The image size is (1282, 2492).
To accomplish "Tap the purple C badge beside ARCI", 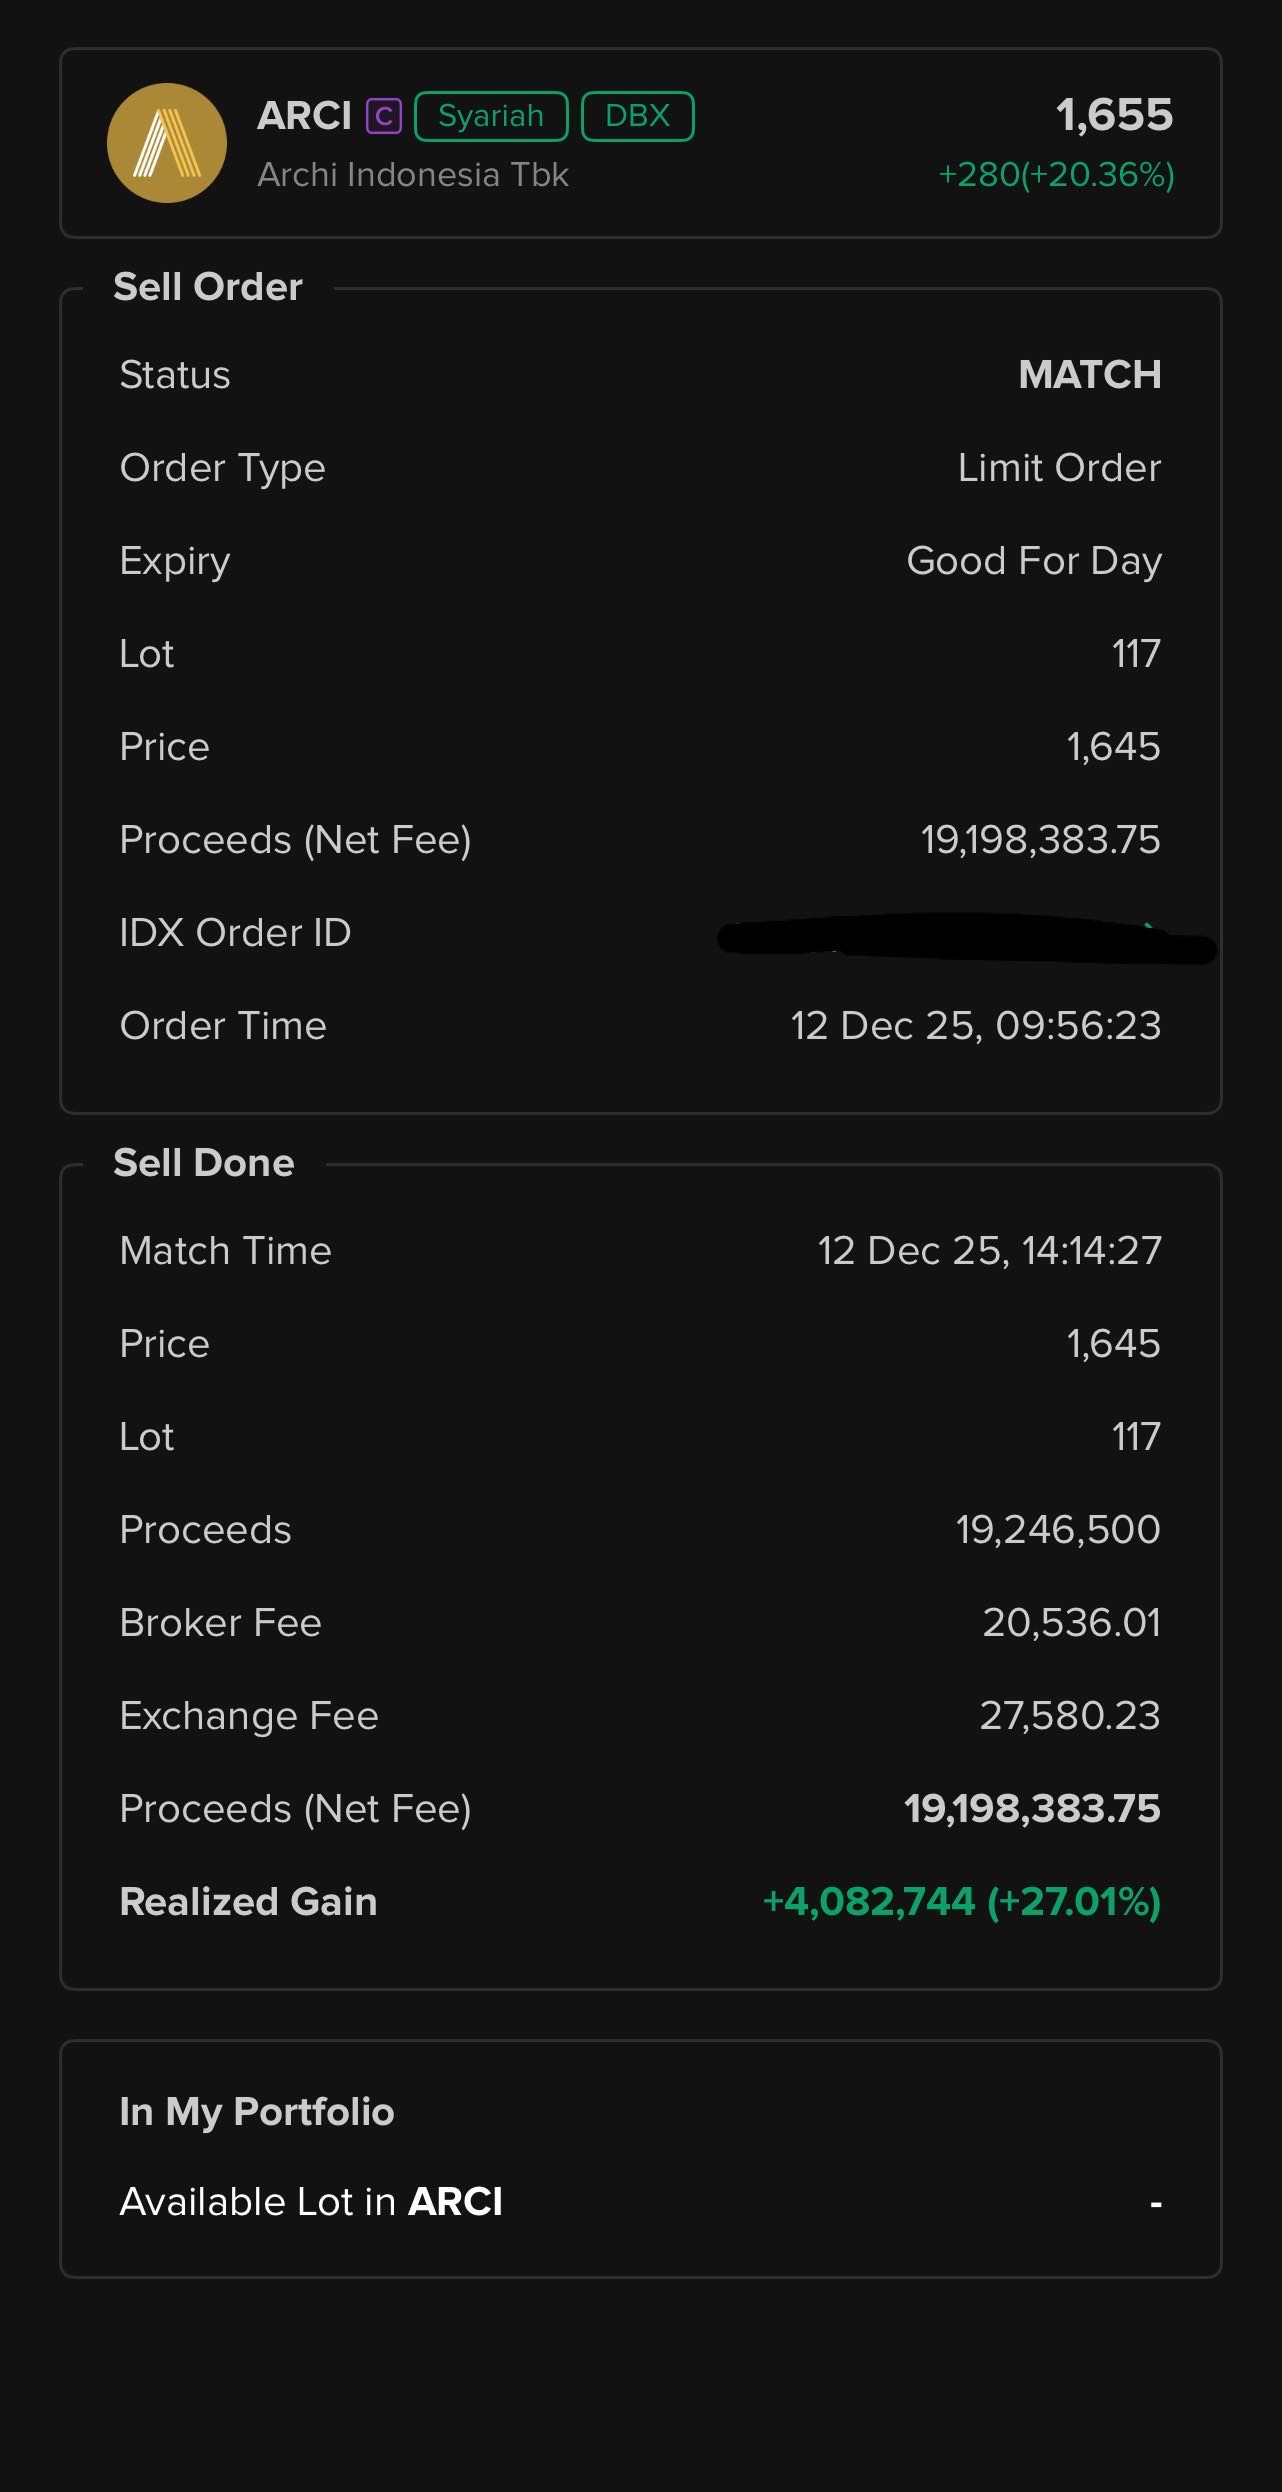I will (383, 117).
